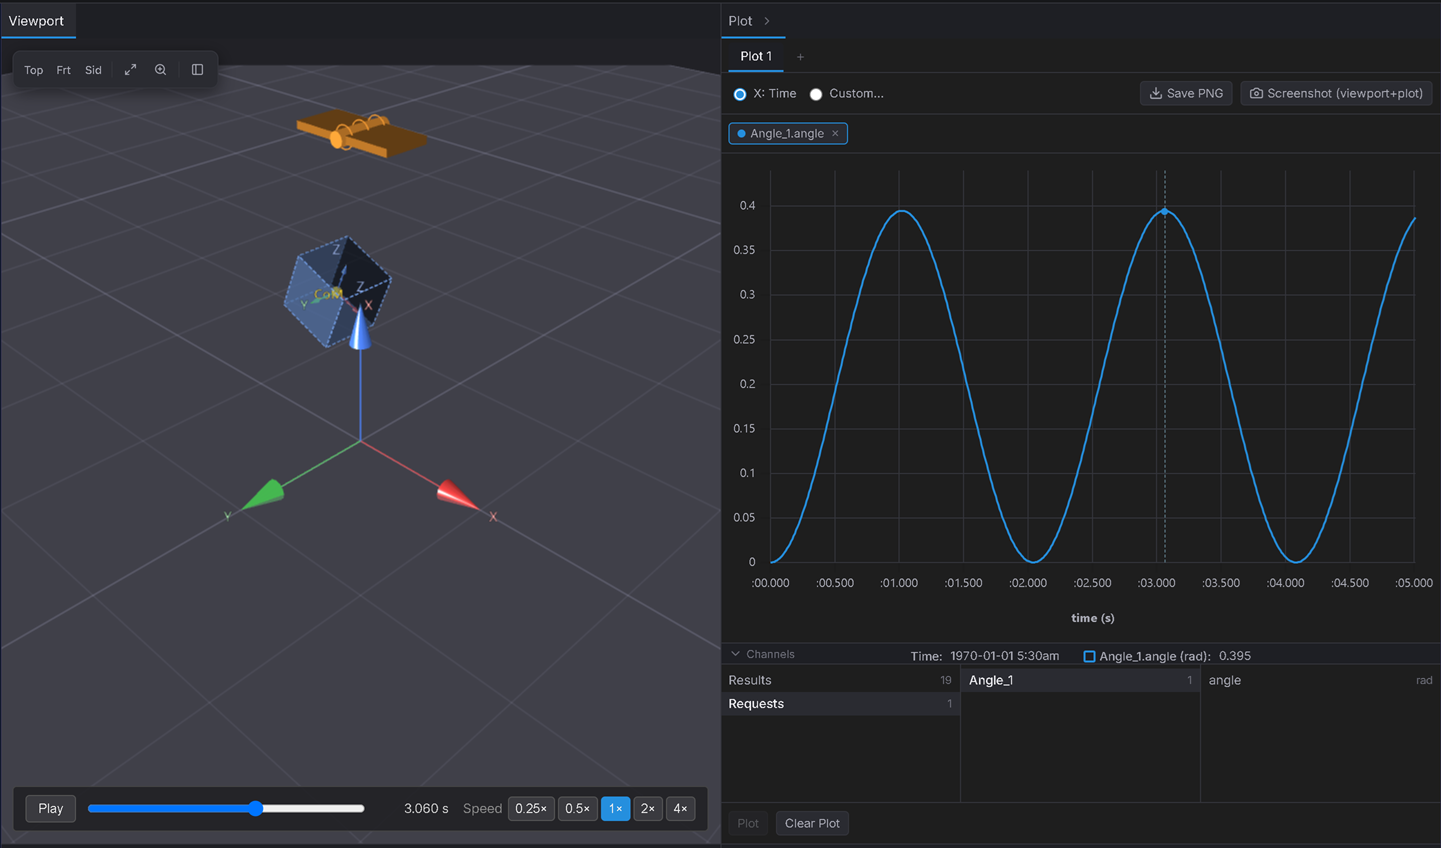Click the playback timeline slider handle
1441x848 pixels.
tap(256, 808)
